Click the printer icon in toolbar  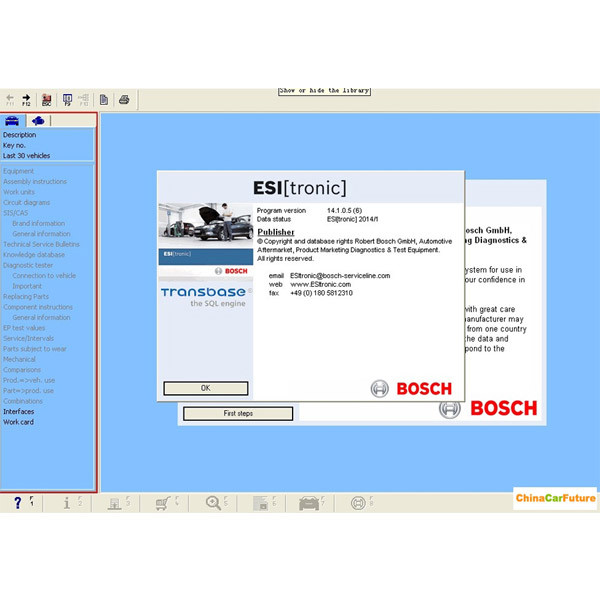(x=124, y=99)
